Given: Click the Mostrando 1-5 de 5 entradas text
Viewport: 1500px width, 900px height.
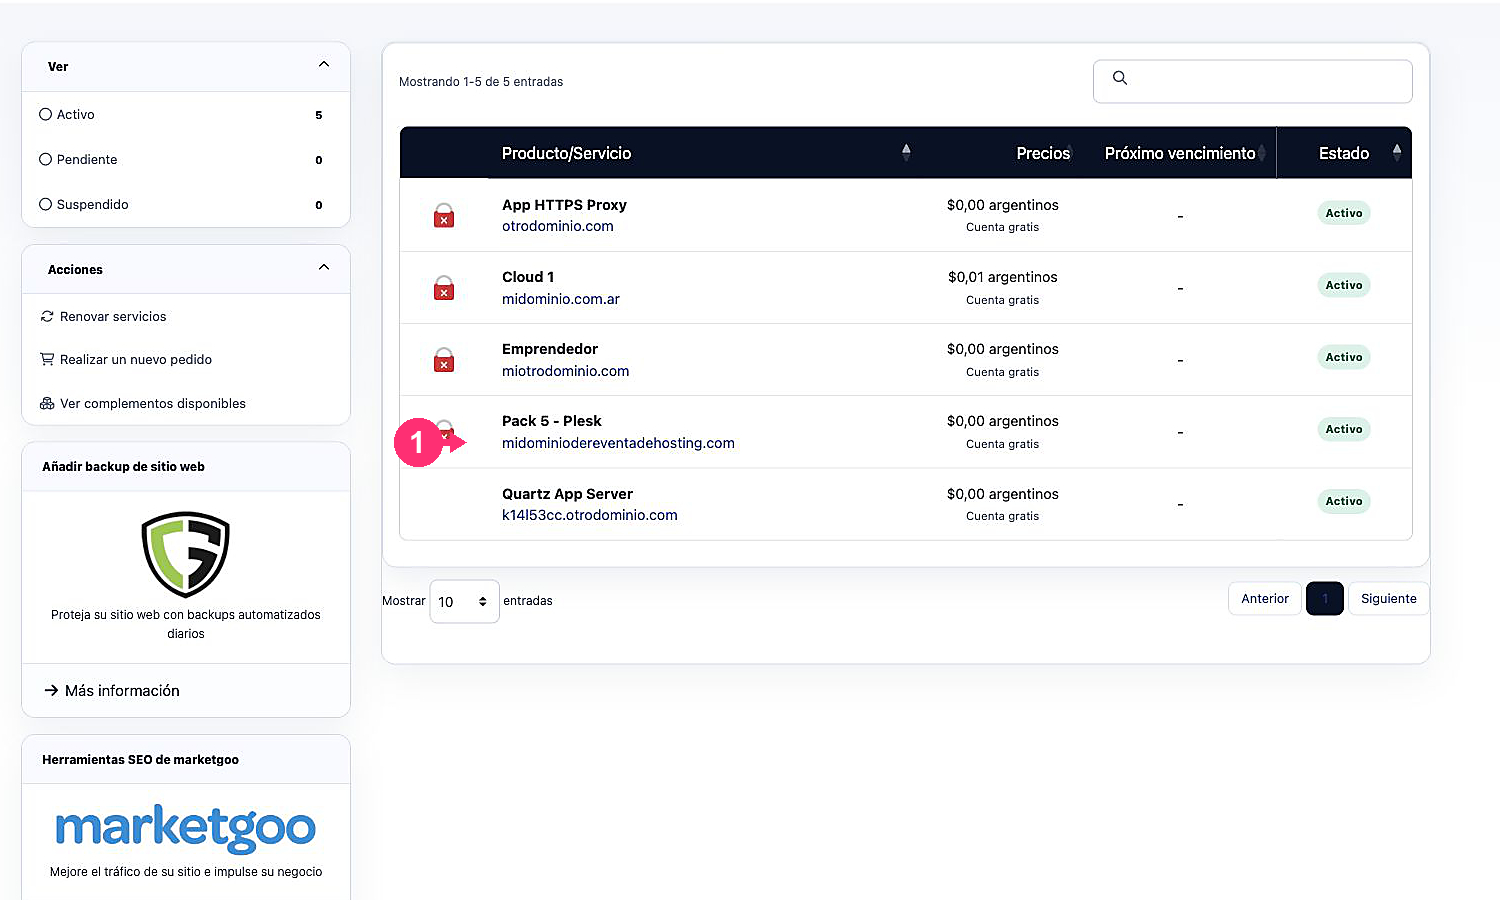Looking at the screenshot, I should pyautogui.click(x=481, y=82).
